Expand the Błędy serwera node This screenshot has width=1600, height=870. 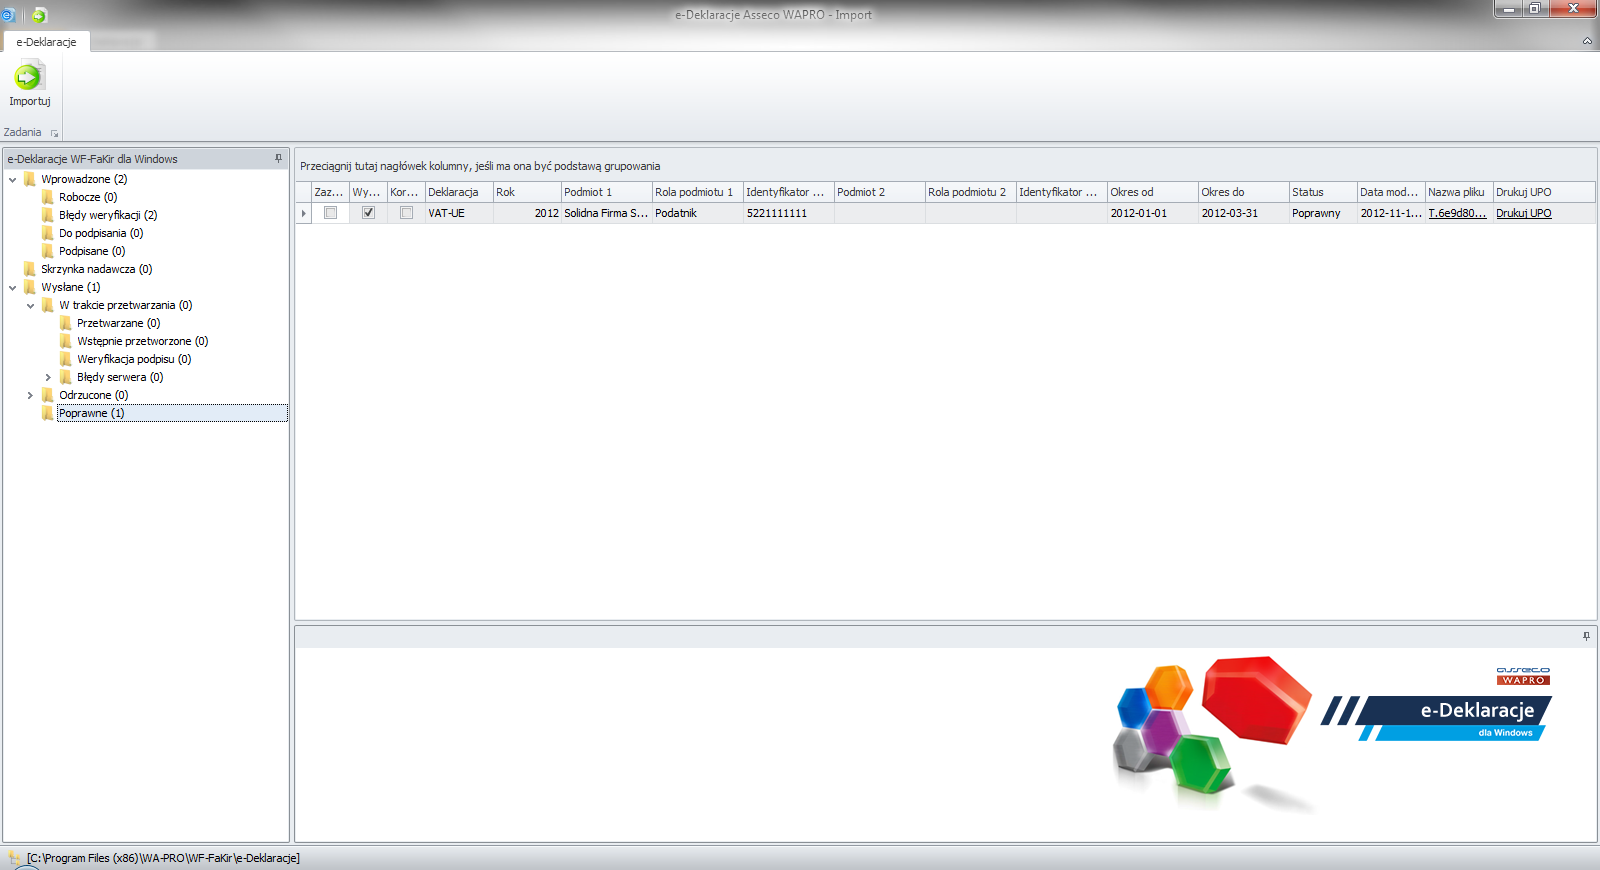point(48,377)
